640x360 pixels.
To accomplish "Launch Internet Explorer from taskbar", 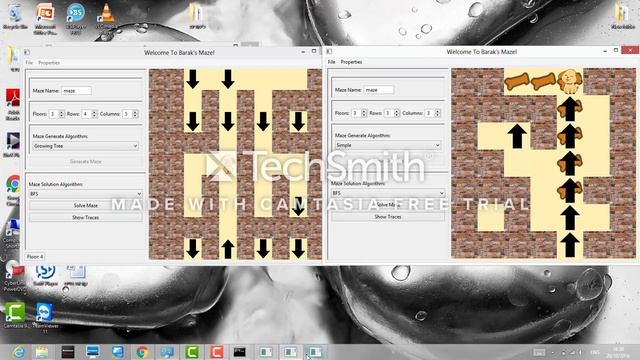I will pyautogui.click(x=18, y=352).
